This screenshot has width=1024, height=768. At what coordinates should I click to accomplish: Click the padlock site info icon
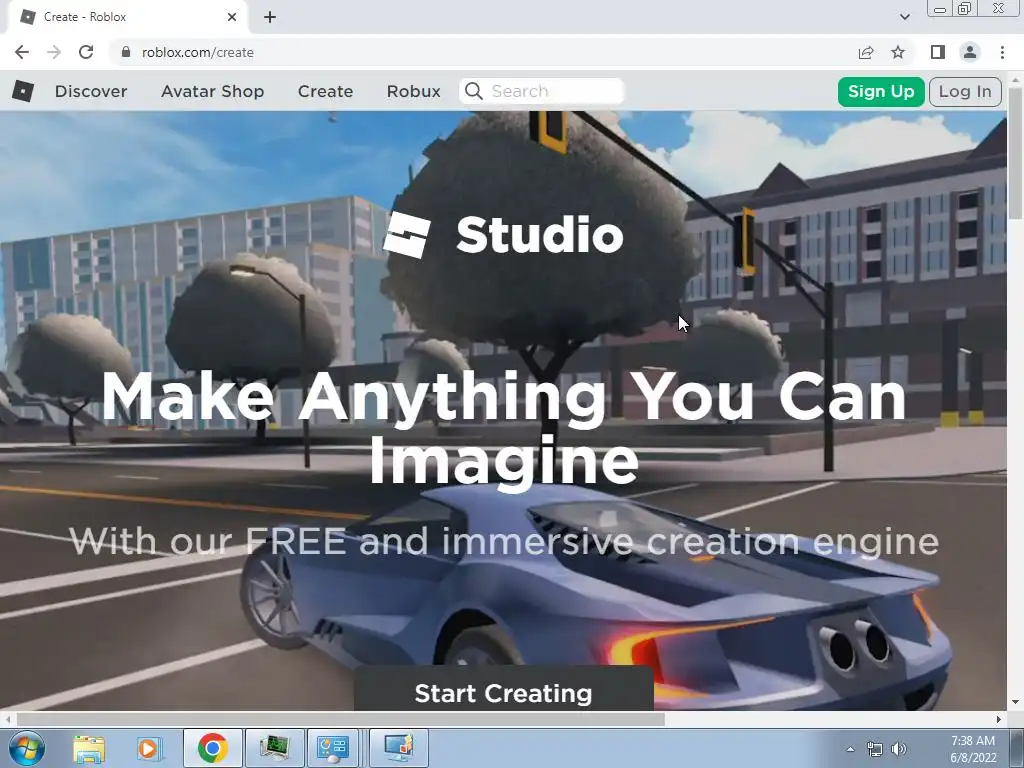126,52
